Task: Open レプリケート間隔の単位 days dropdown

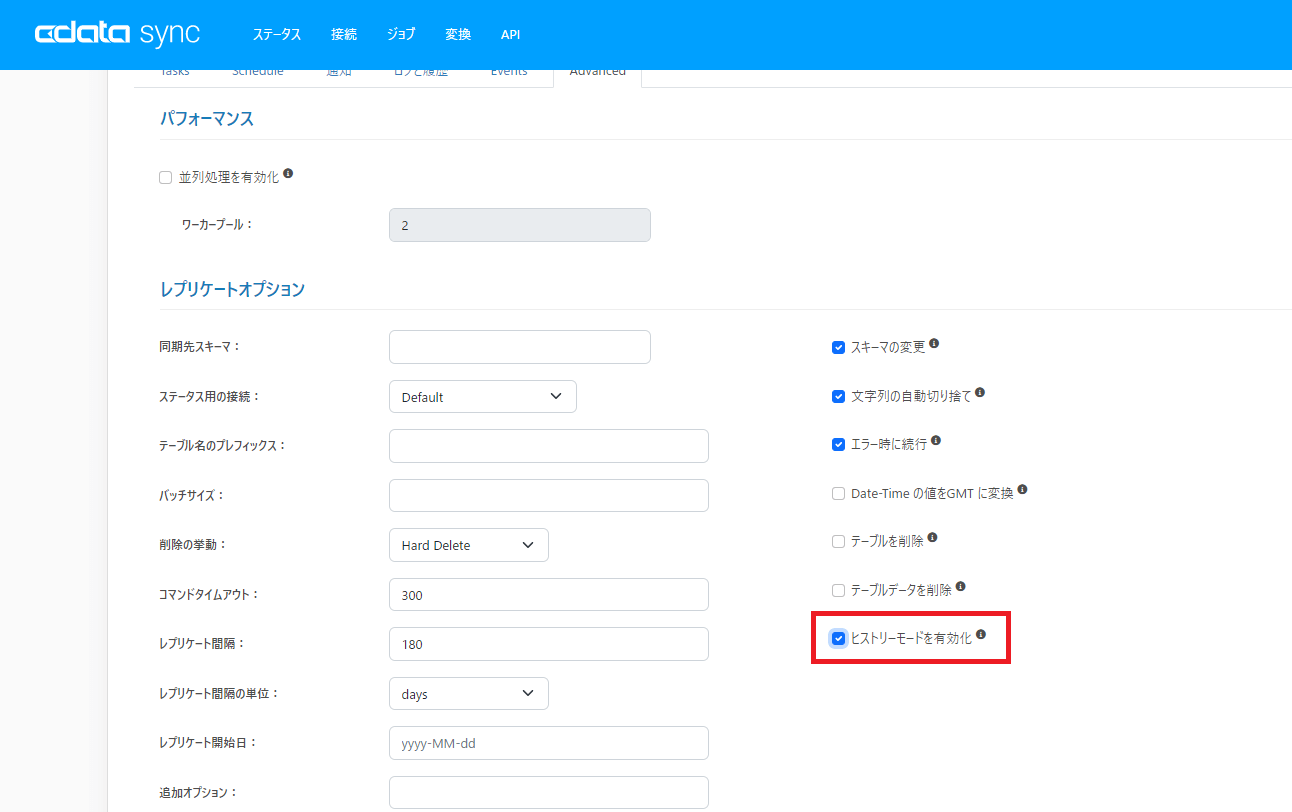Action: point(469,693)
